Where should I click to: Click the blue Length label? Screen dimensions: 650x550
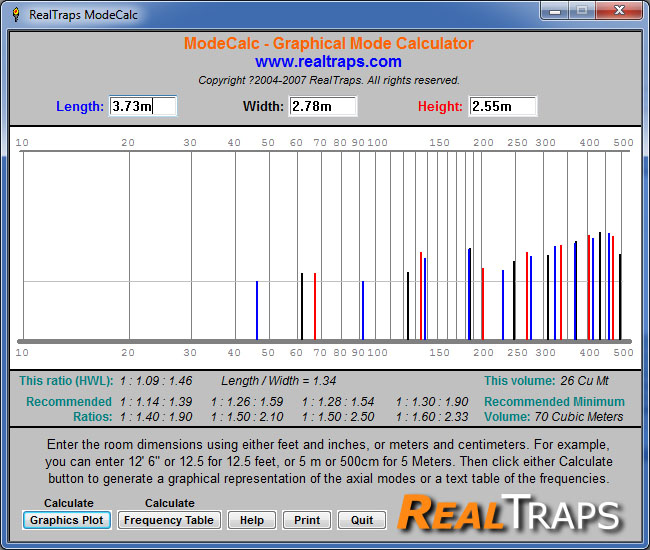(80, 106)
